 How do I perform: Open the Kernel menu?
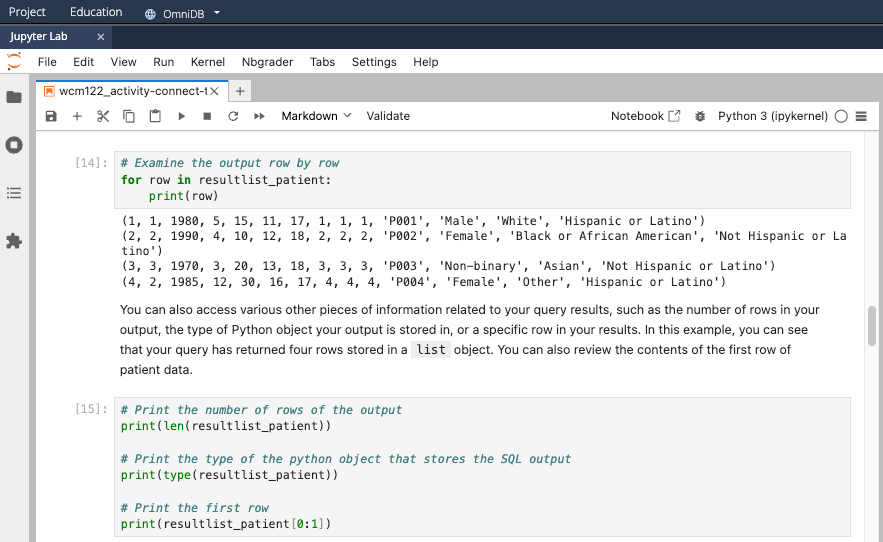point(208,62)
